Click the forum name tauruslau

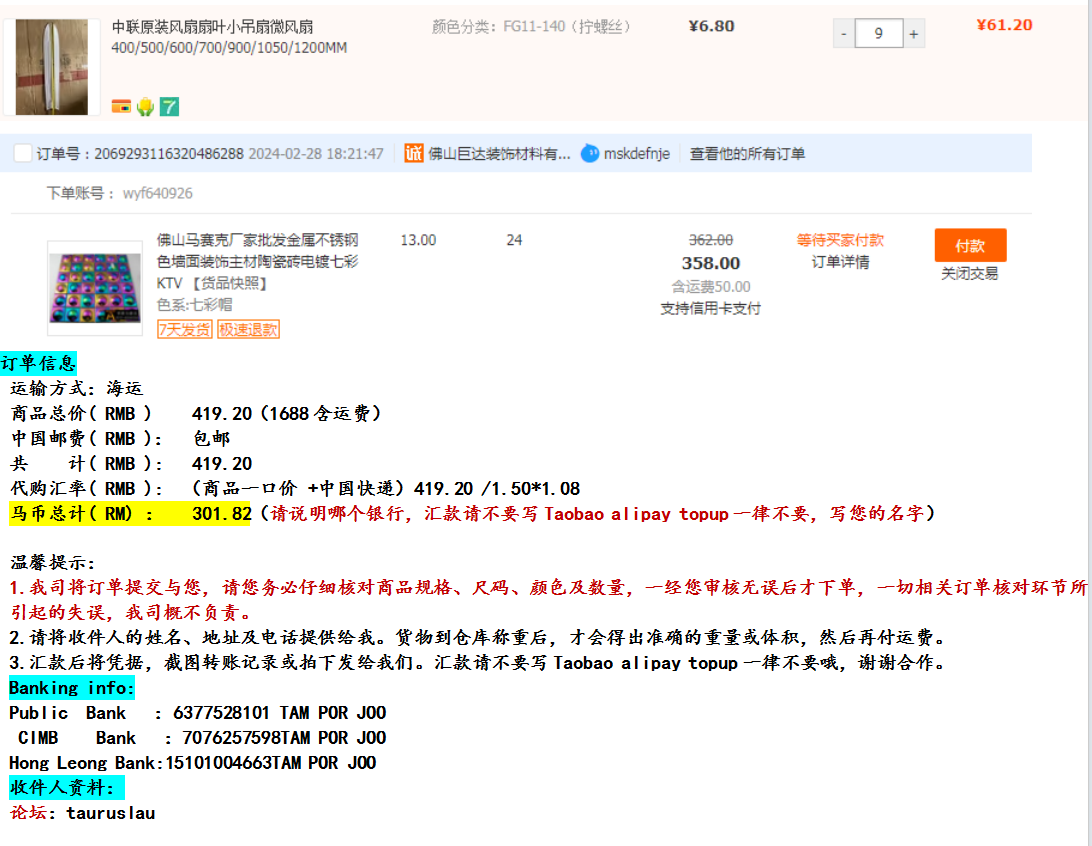(111, 813)
